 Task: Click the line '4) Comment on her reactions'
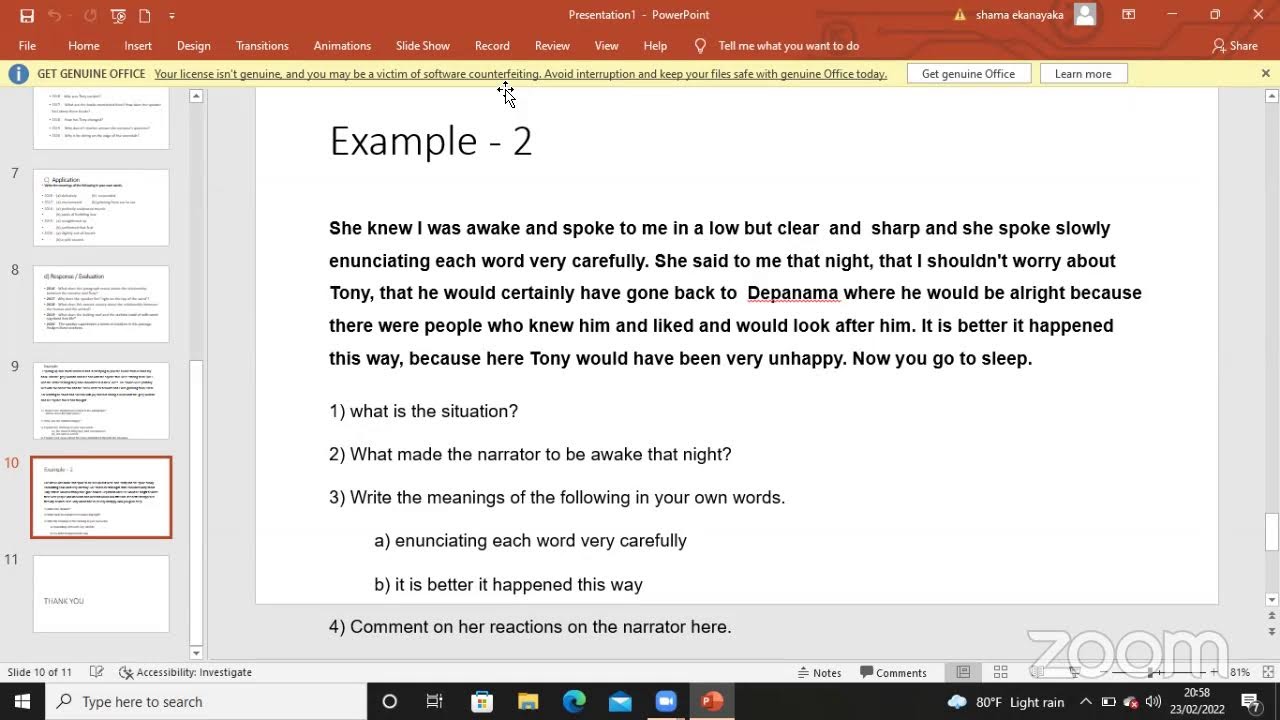[530, 627]
